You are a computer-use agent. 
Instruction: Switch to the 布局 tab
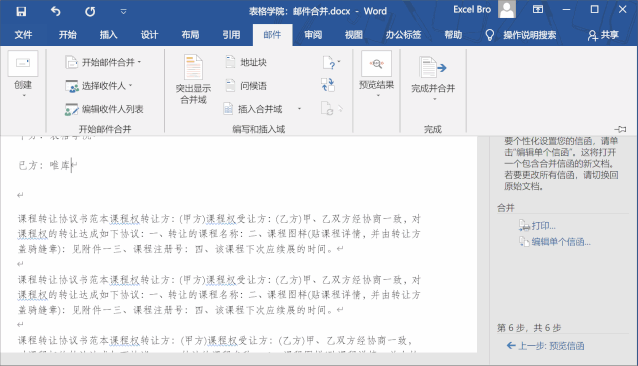(x=190, y=35)
